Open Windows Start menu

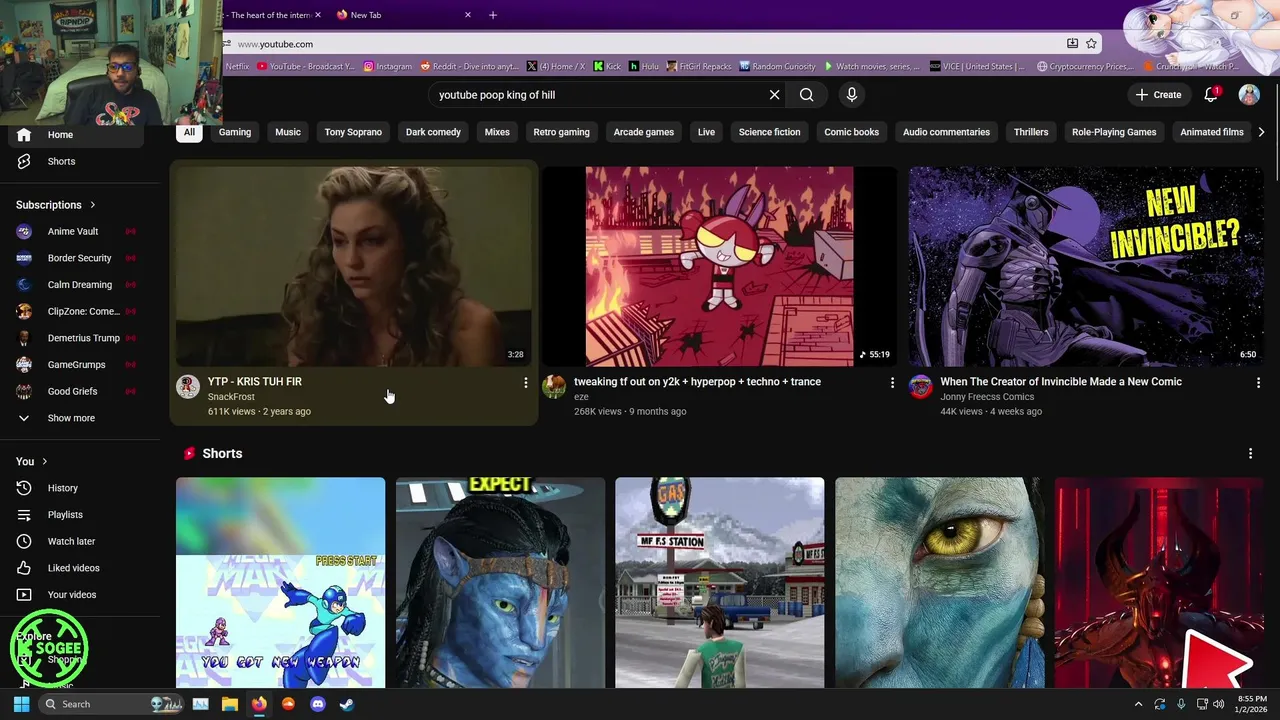coord(21,704)
